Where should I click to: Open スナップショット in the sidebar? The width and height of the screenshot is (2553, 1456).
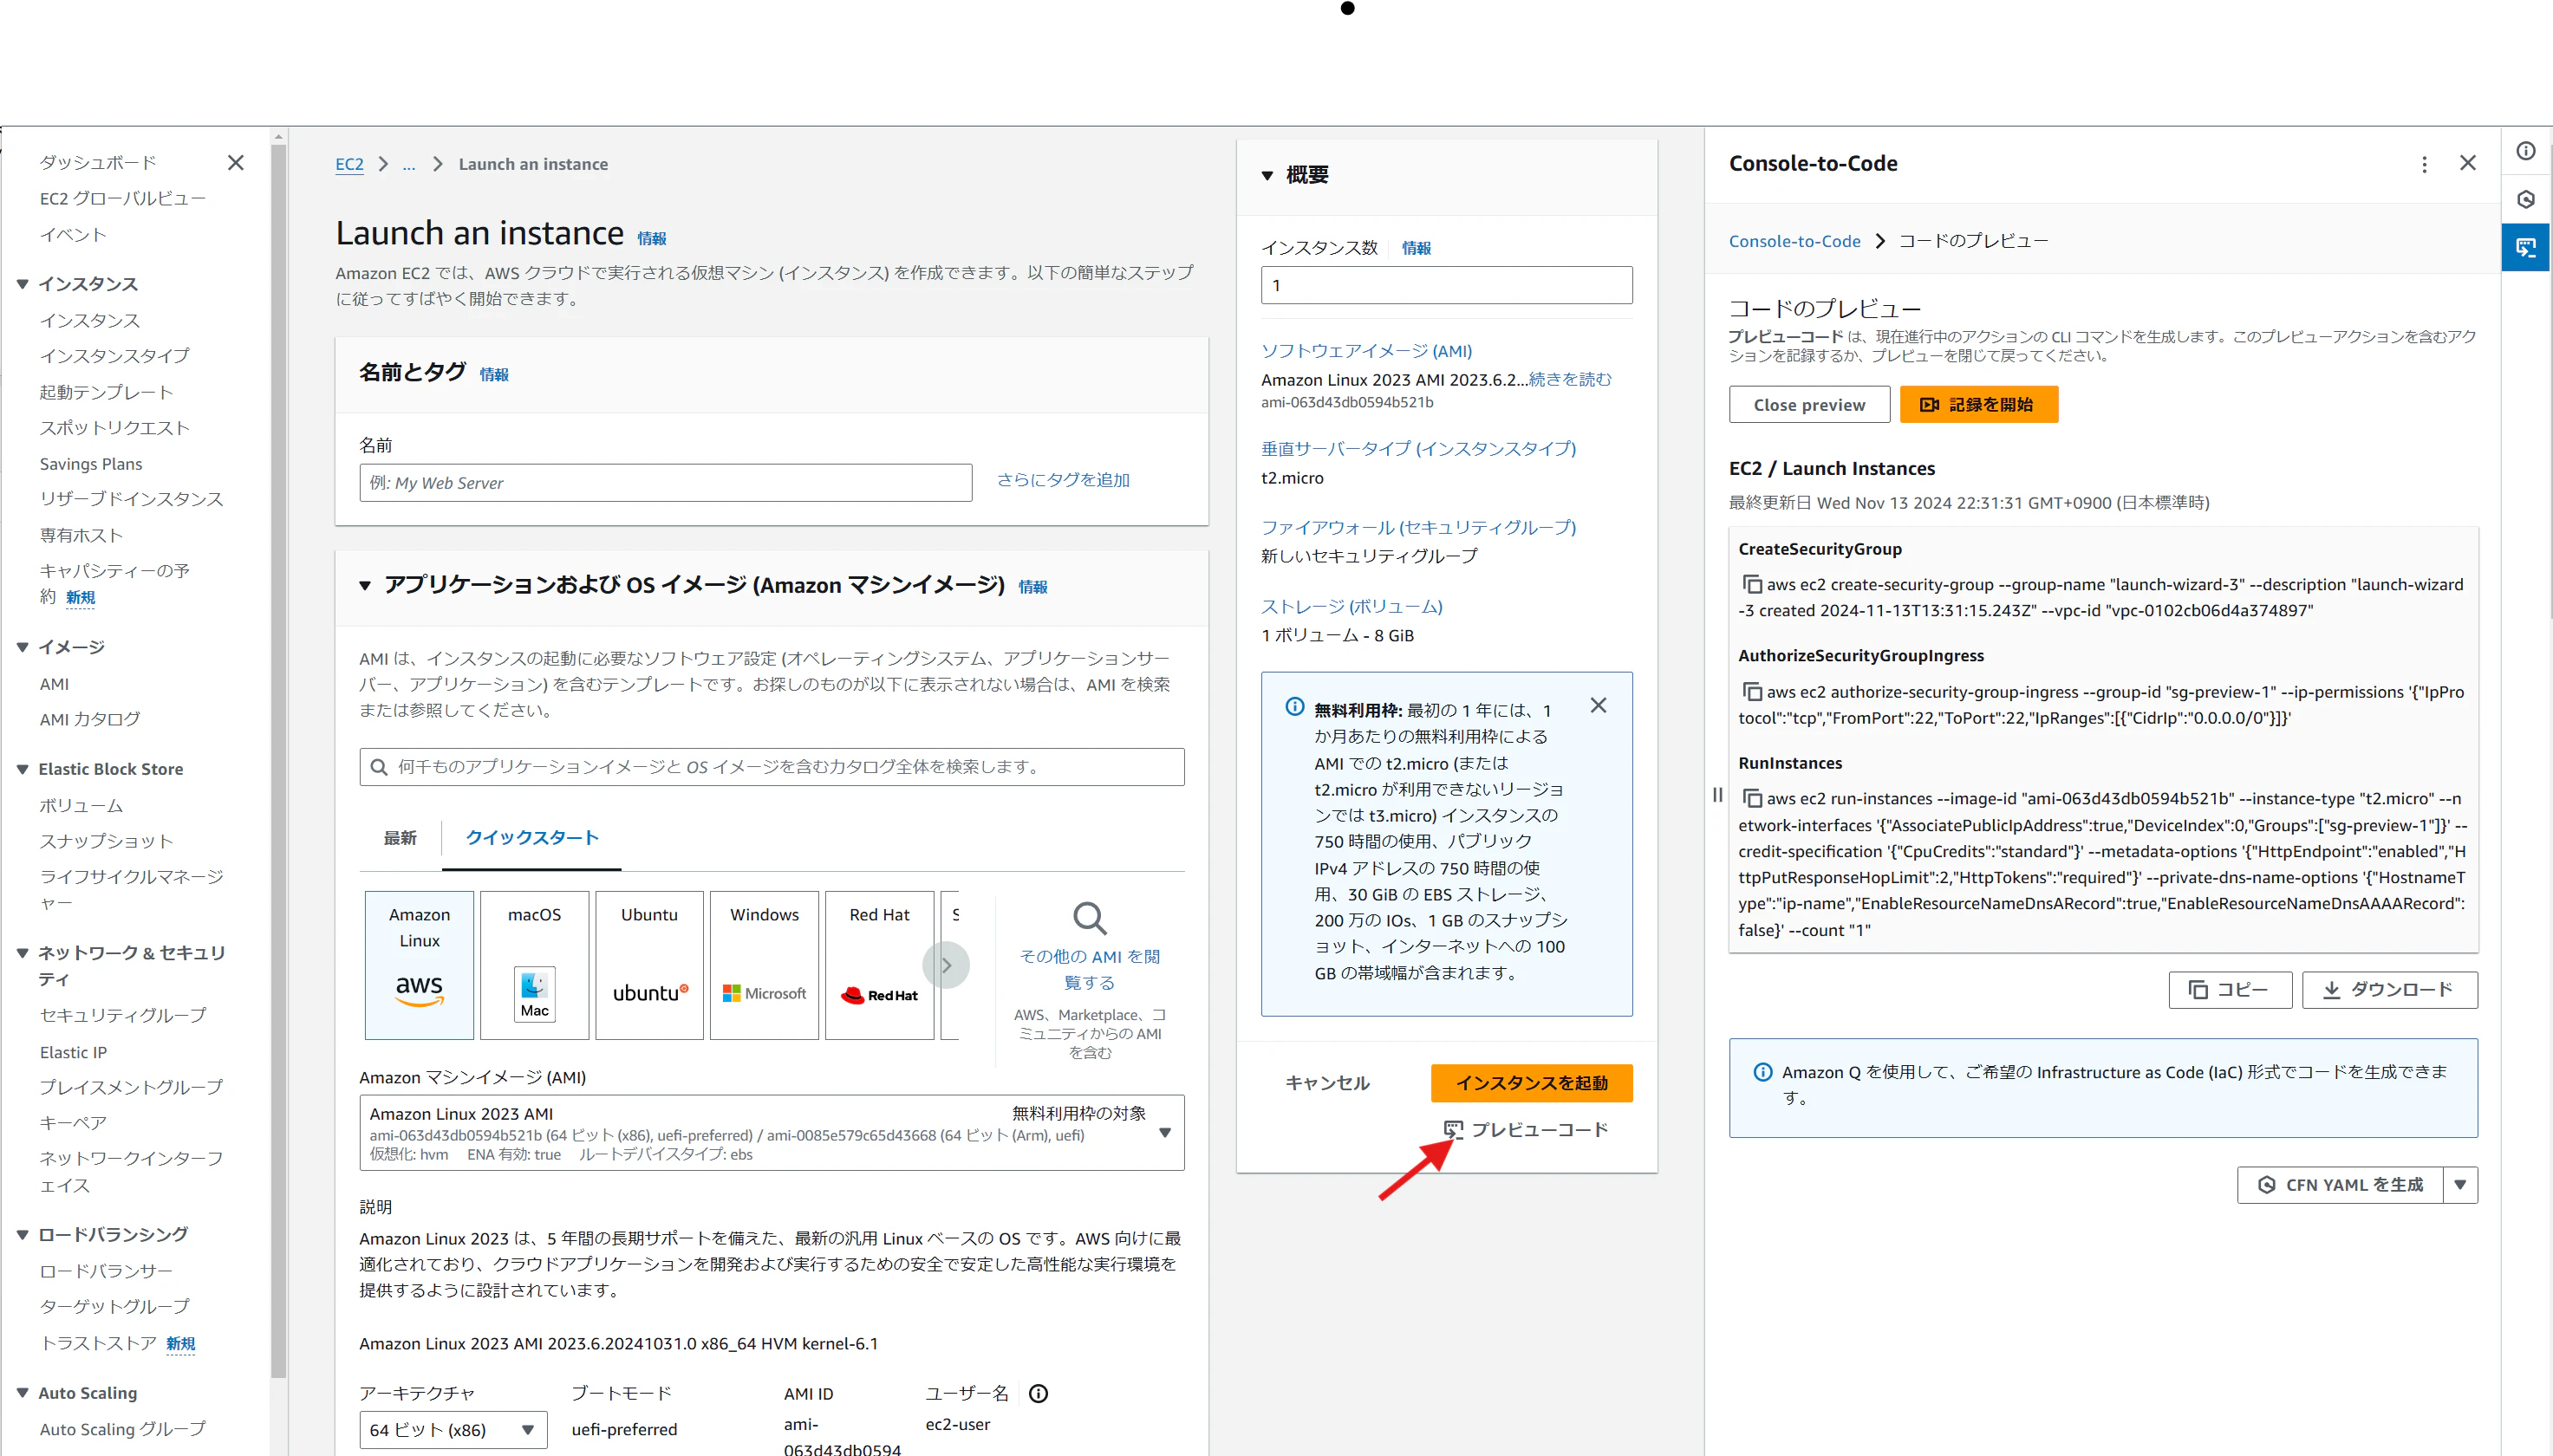click(x=106, y=841)
